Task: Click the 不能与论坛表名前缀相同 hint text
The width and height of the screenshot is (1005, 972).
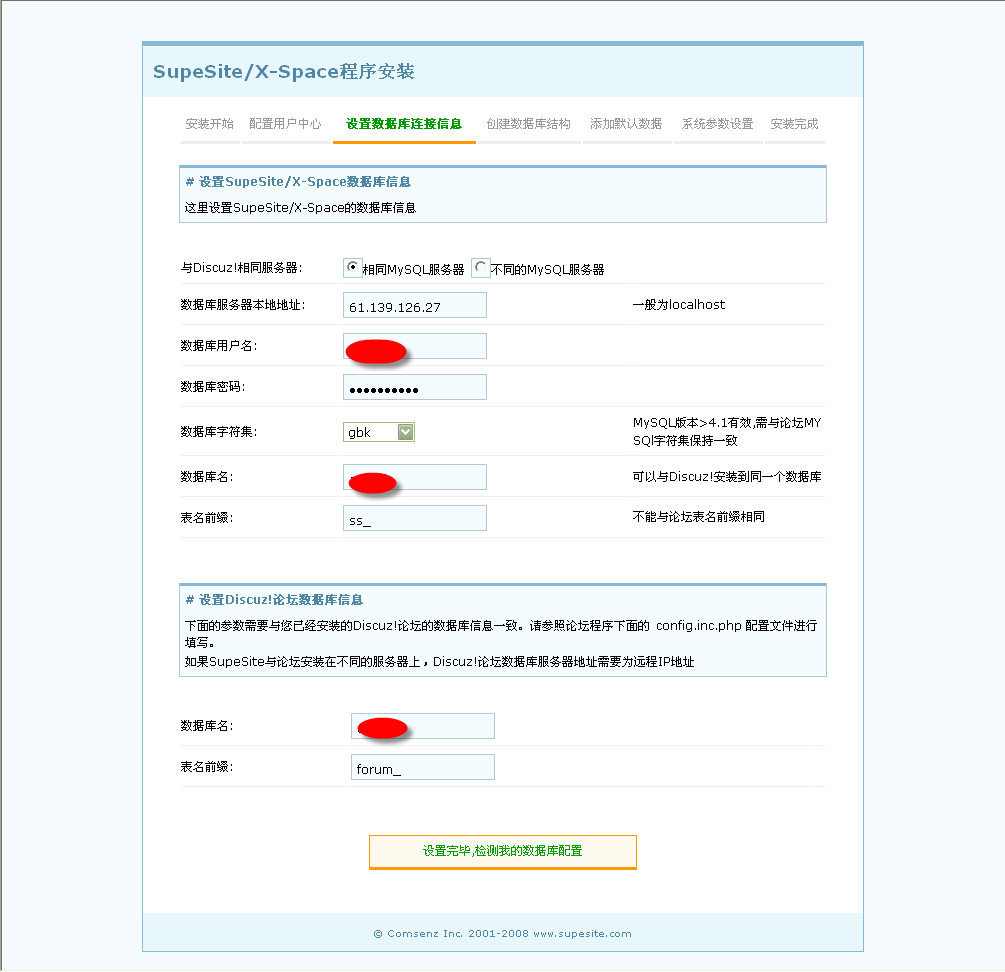Action: pos(699,516)
